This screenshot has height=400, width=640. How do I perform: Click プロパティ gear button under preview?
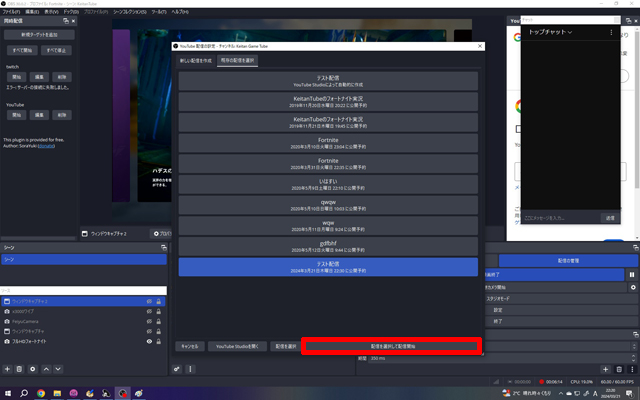tap(161, 233)
